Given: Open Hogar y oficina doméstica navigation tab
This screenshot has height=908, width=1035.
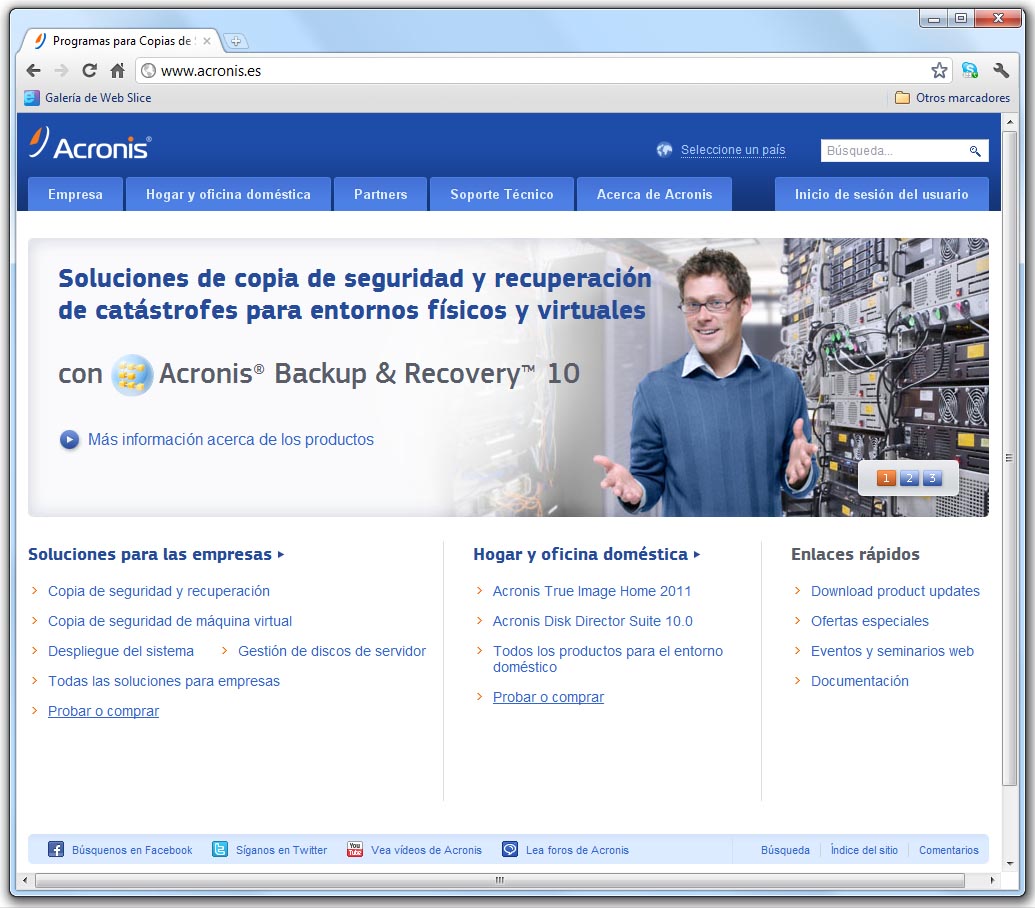Looking at the screenshot, I should 228,194.
